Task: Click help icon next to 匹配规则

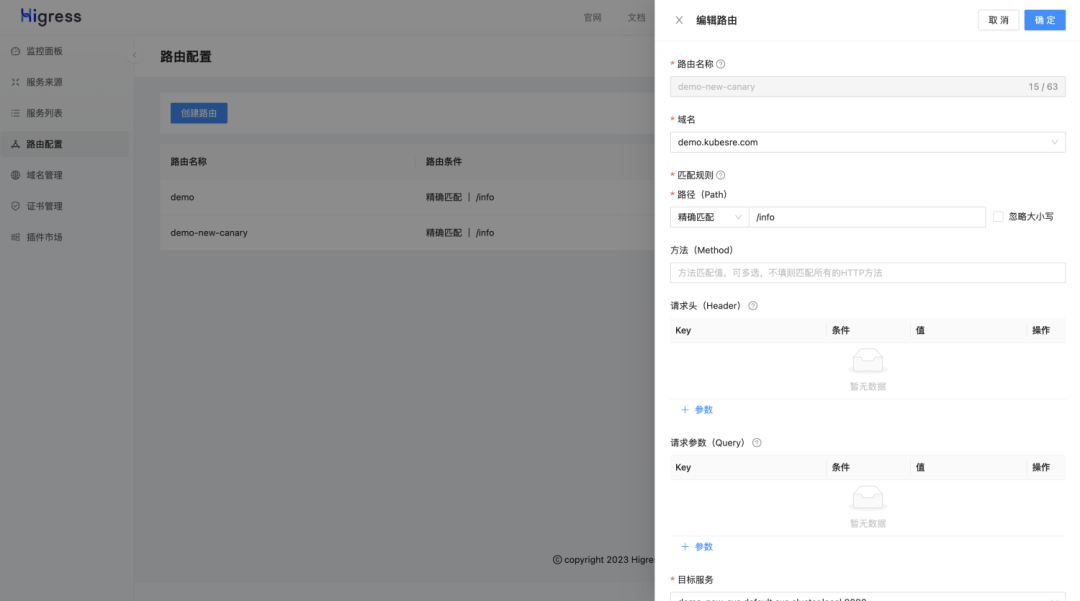Action: 720,175
